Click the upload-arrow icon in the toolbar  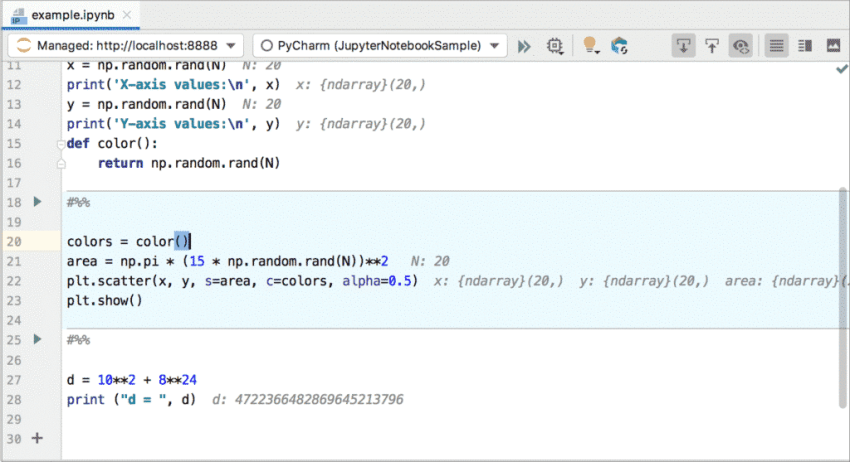click(712, 46)
